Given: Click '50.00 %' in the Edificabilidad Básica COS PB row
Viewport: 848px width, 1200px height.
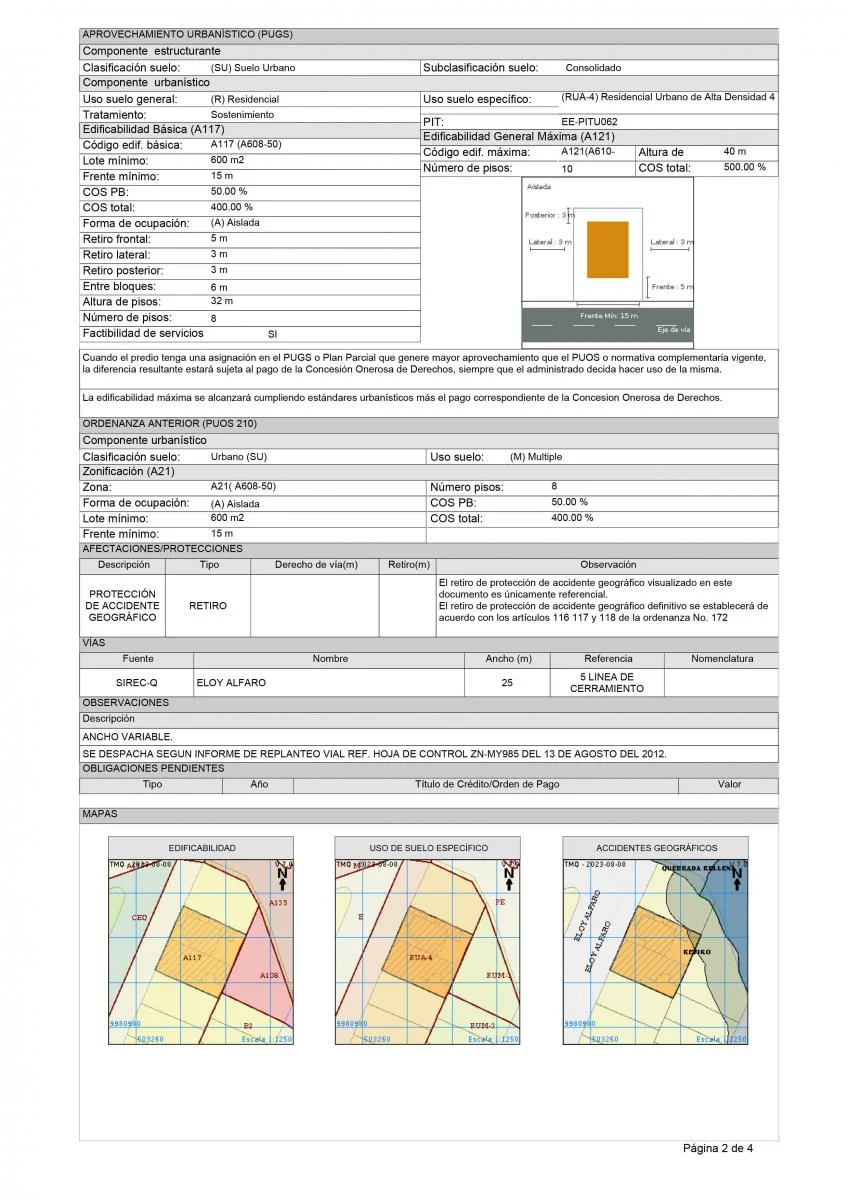Looking at the screenshot, I should [x=229, y=191].
